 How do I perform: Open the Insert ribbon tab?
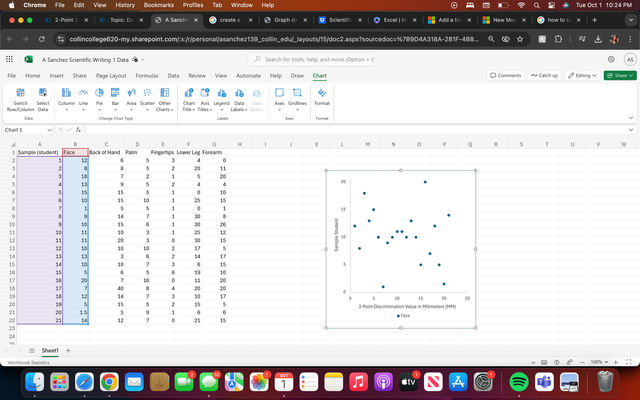[56, 76]
